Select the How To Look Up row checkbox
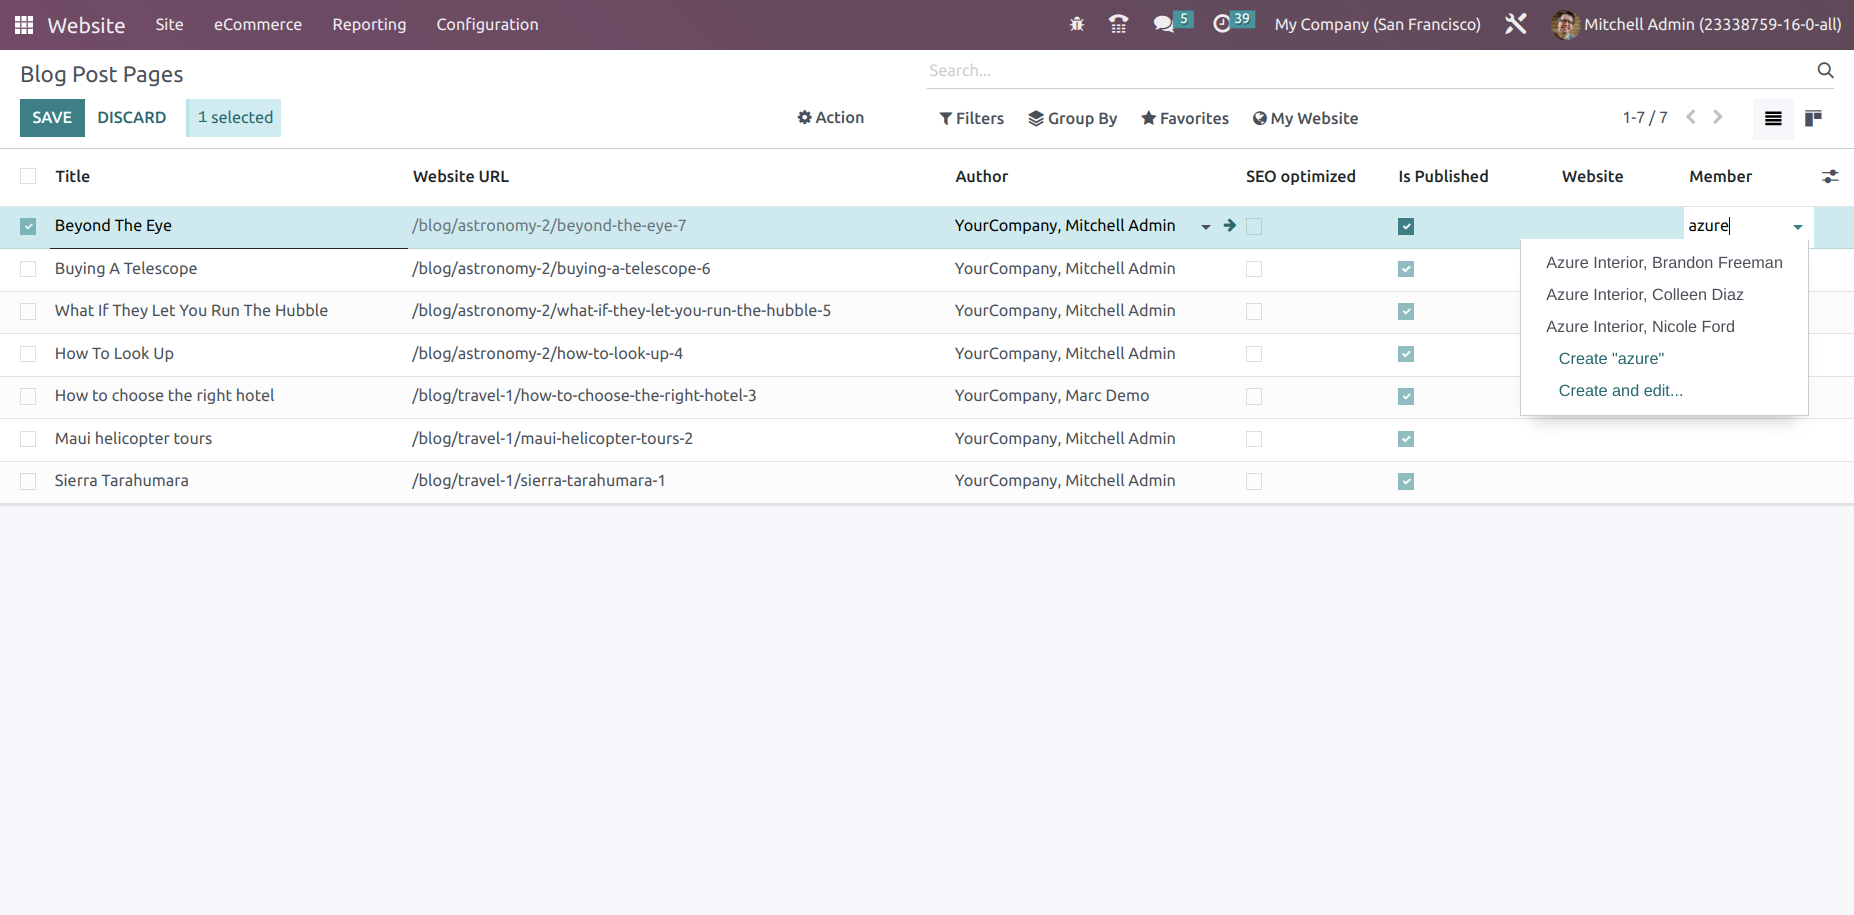 point(27,354)
